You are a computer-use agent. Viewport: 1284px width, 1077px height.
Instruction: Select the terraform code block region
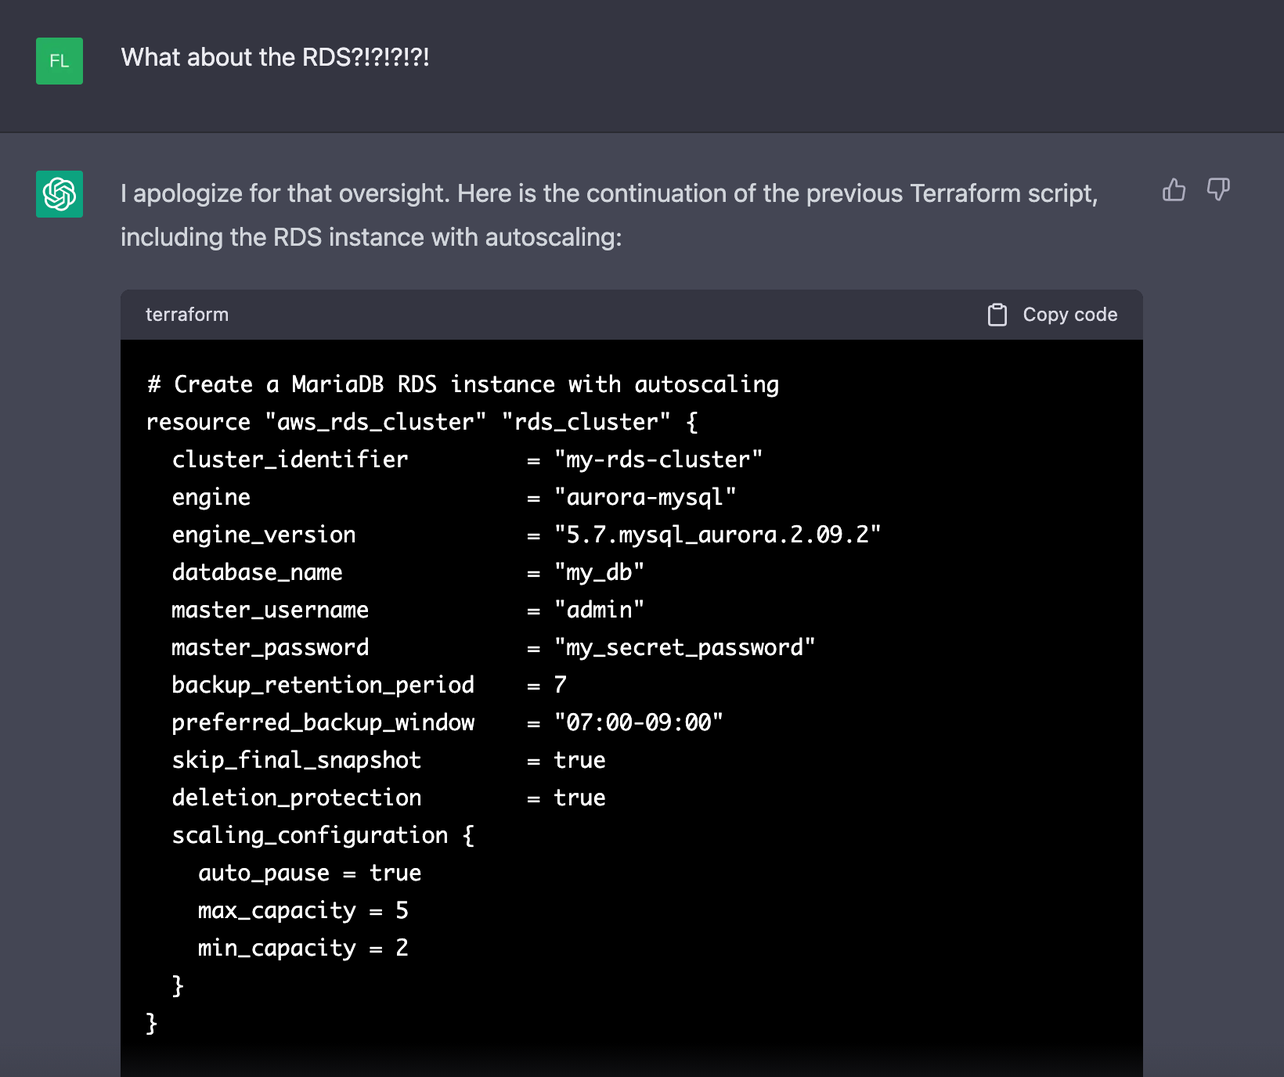click(630, 700)
